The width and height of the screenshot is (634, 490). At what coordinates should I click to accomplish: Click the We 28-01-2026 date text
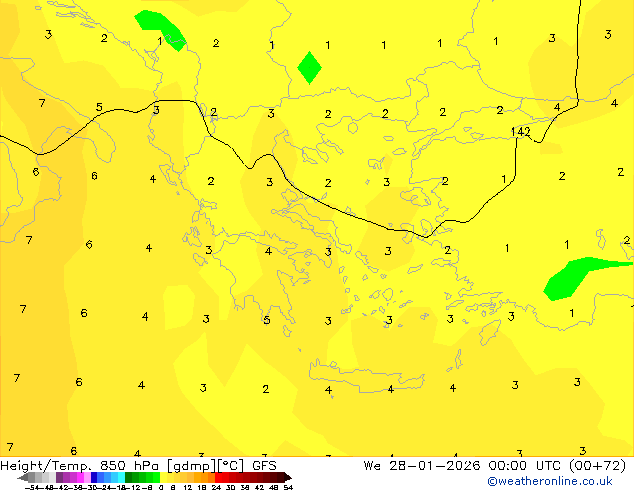tap(421, 466)
